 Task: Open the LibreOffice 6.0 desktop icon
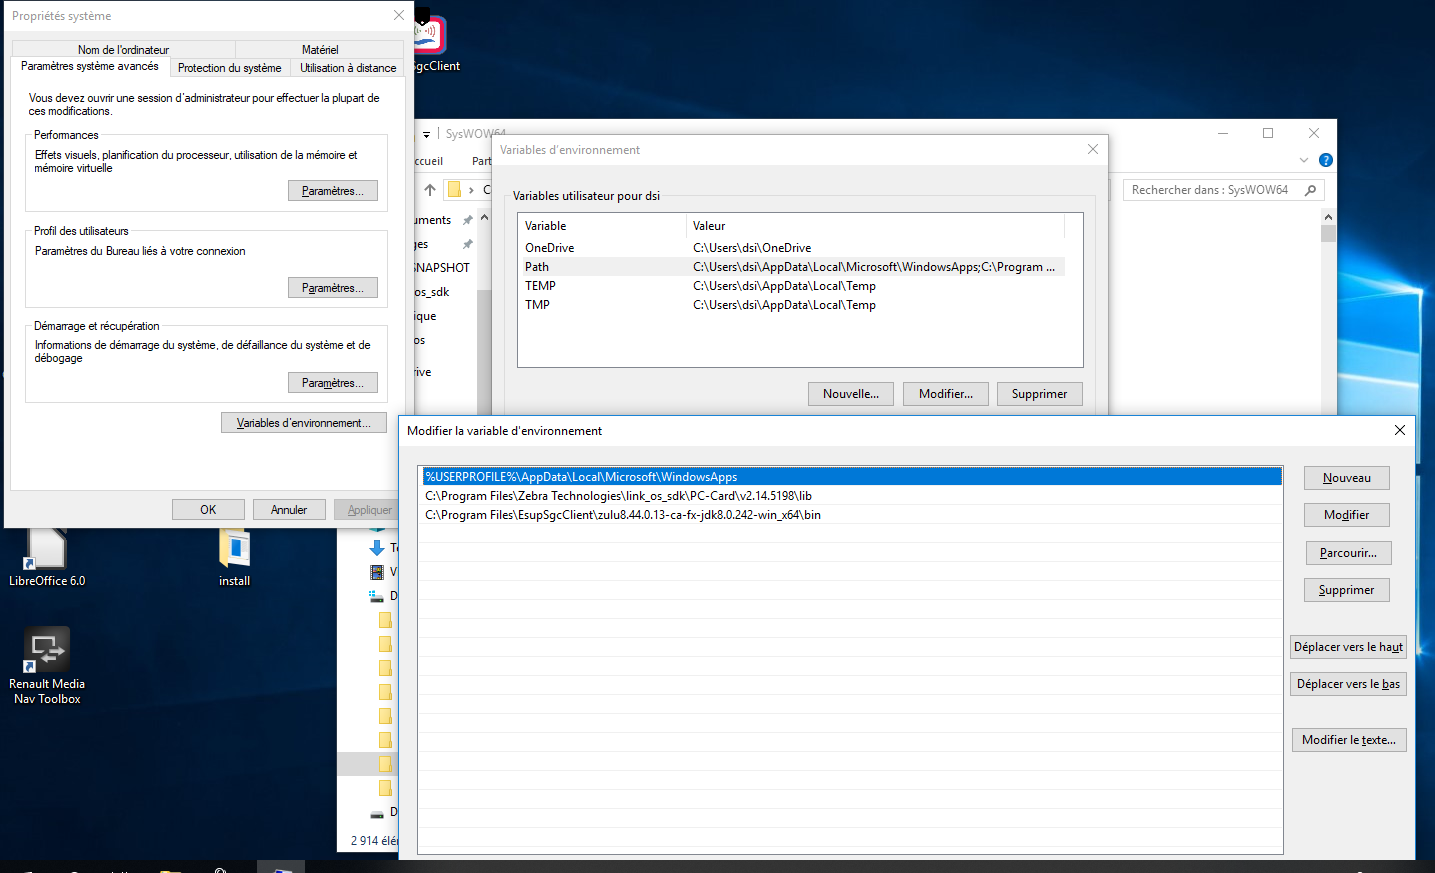click(x=46, y=555)
